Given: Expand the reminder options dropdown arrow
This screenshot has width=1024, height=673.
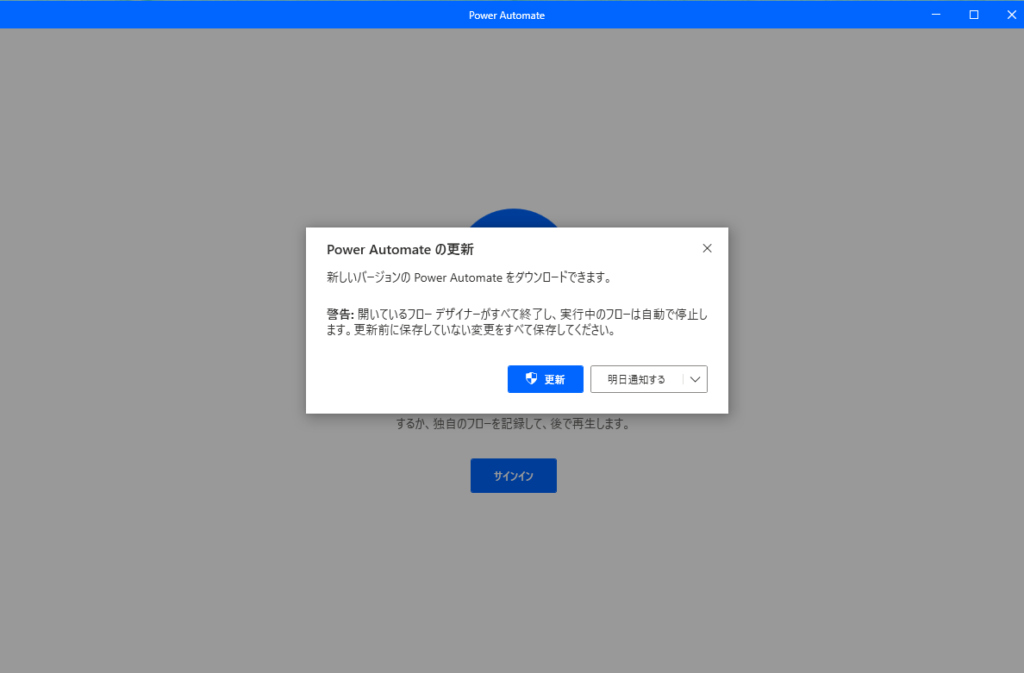Looking at the screenshot, I should [x=696, y=379].
